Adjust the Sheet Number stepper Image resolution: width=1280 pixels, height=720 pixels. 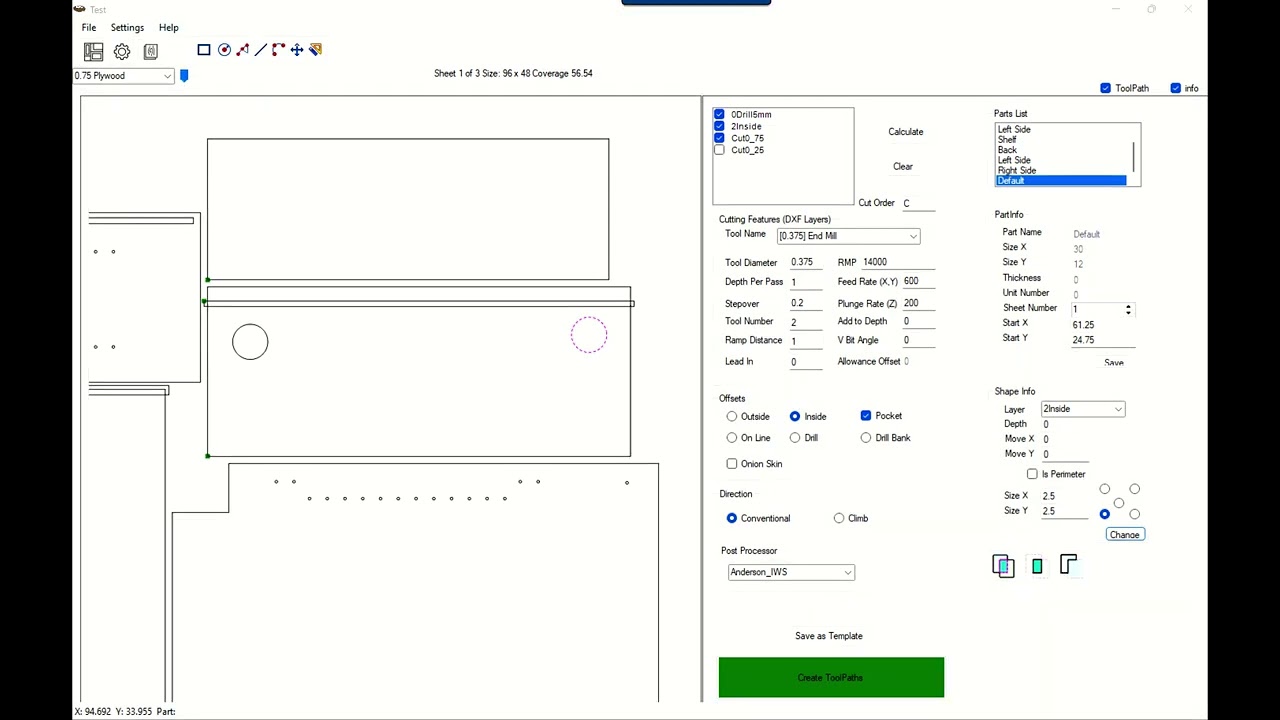(x=1128, y=310)
